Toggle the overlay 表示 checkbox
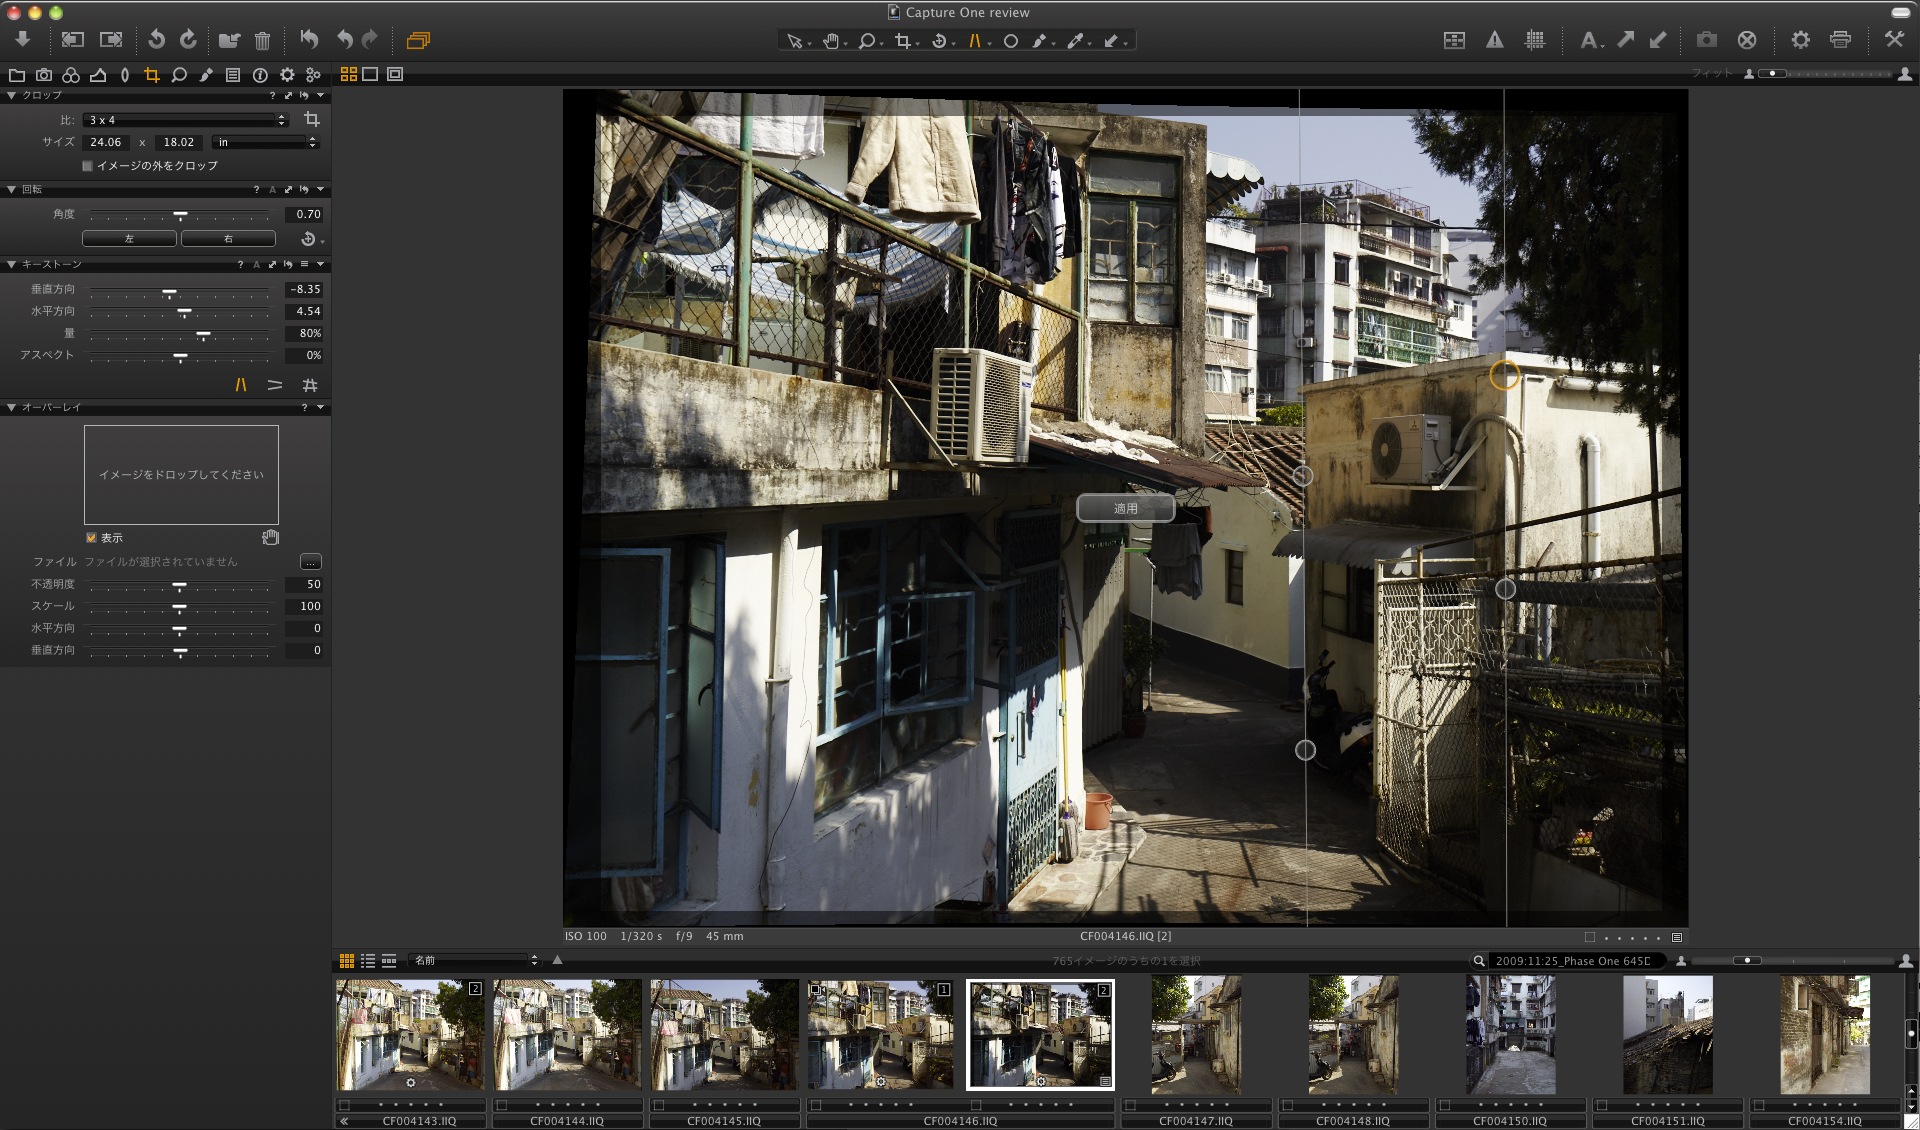 tap(91, 538)
